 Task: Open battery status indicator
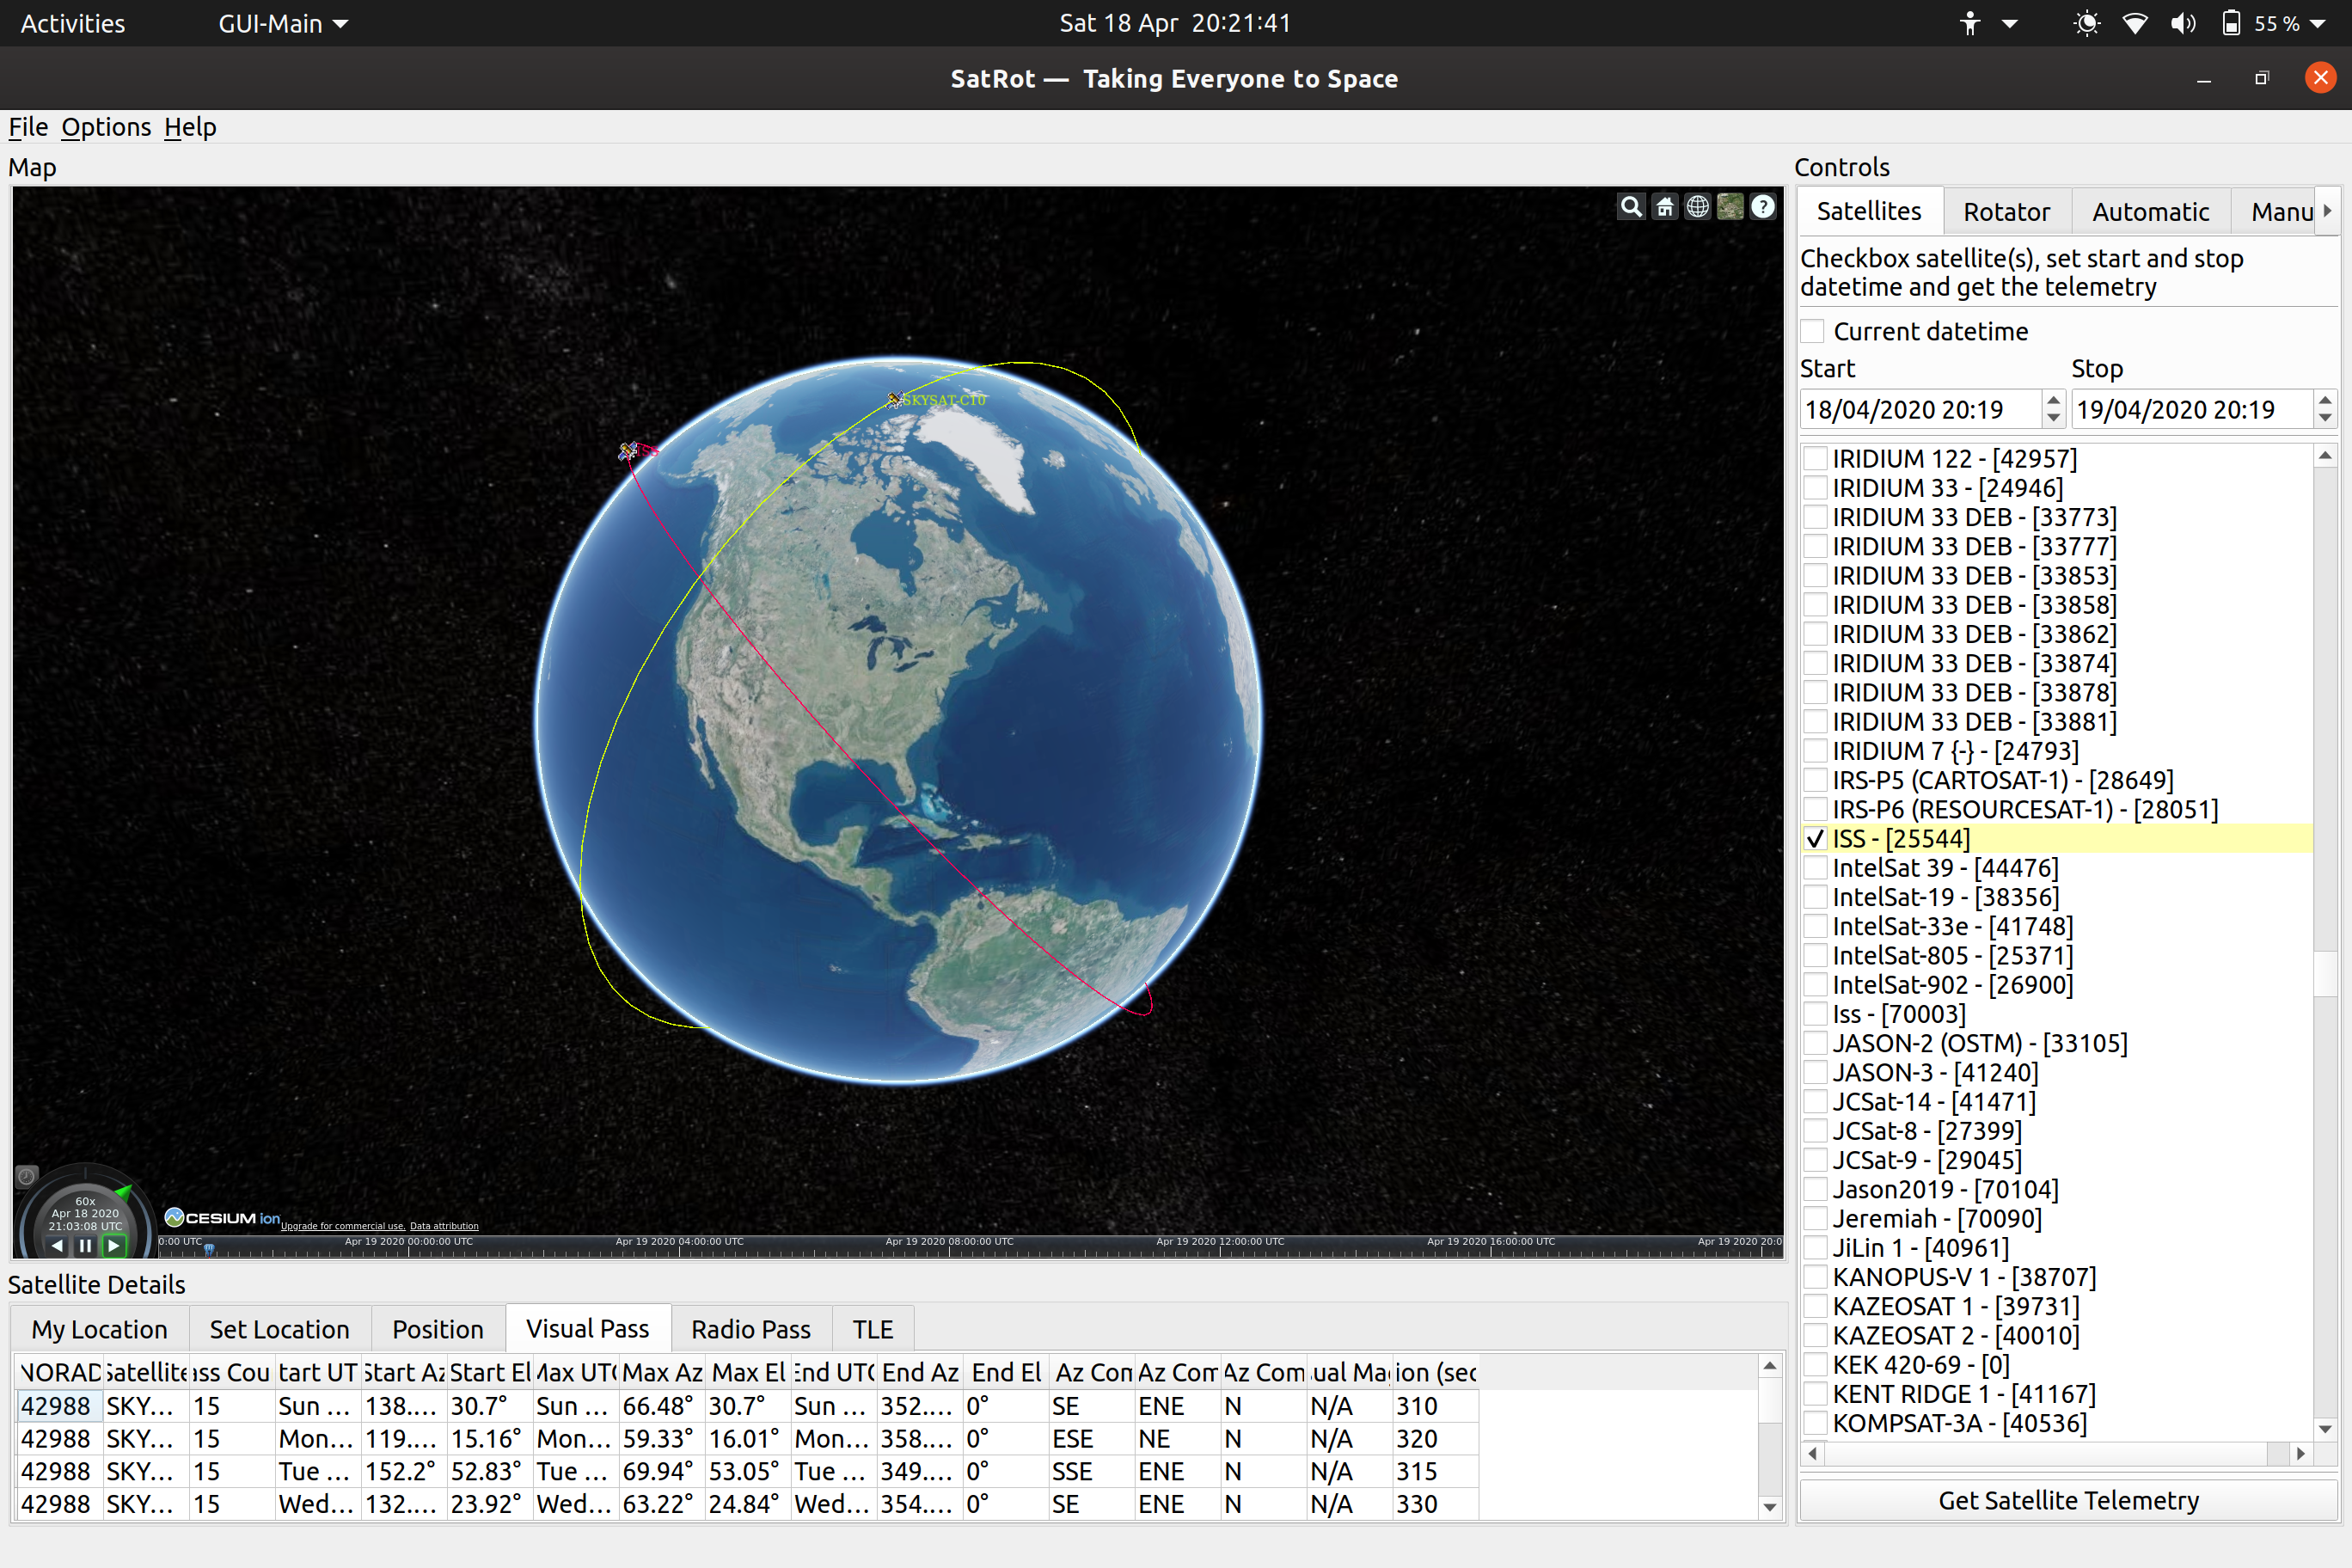coord(2231,23)
